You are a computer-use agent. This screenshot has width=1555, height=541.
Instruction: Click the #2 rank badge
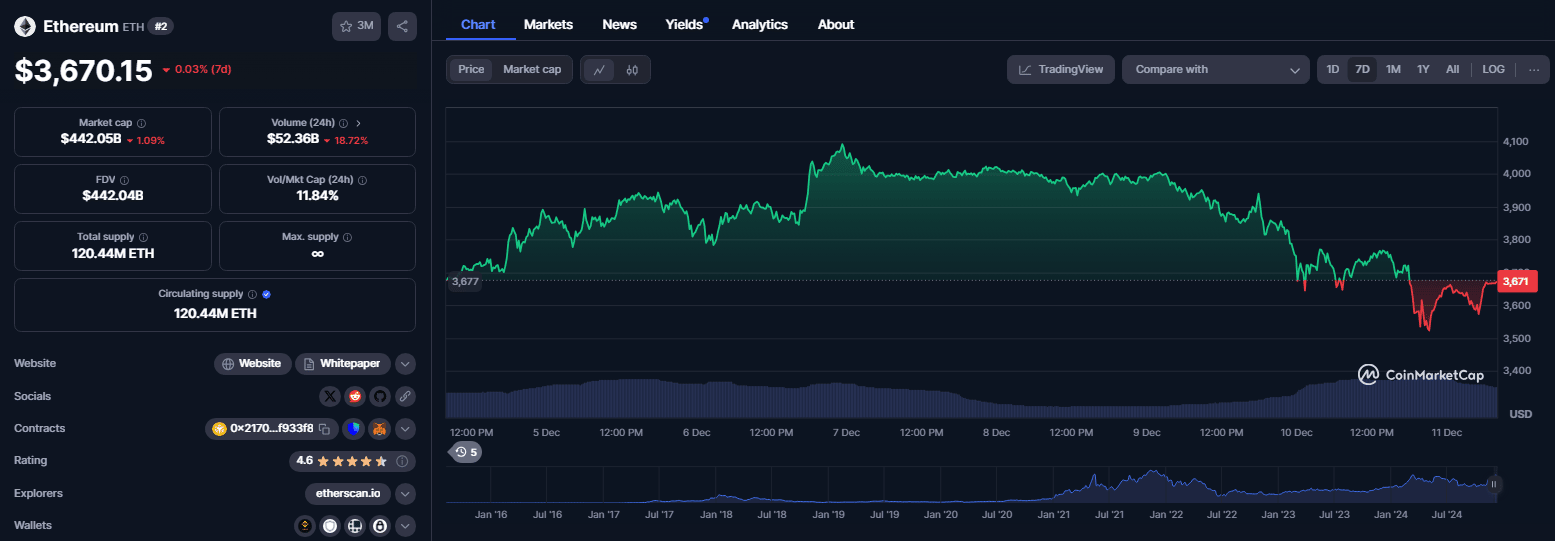(x=161, y=27)
